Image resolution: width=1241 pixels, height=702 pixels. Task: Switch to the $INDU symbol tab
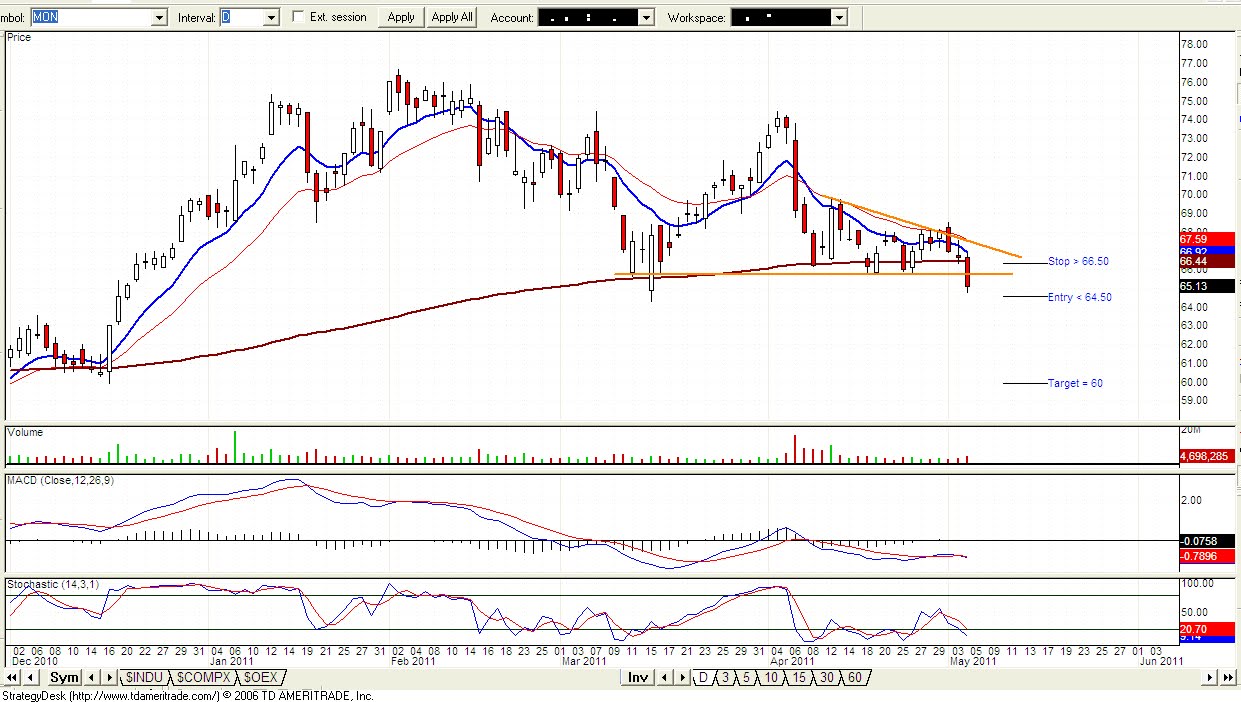(144, 677)
